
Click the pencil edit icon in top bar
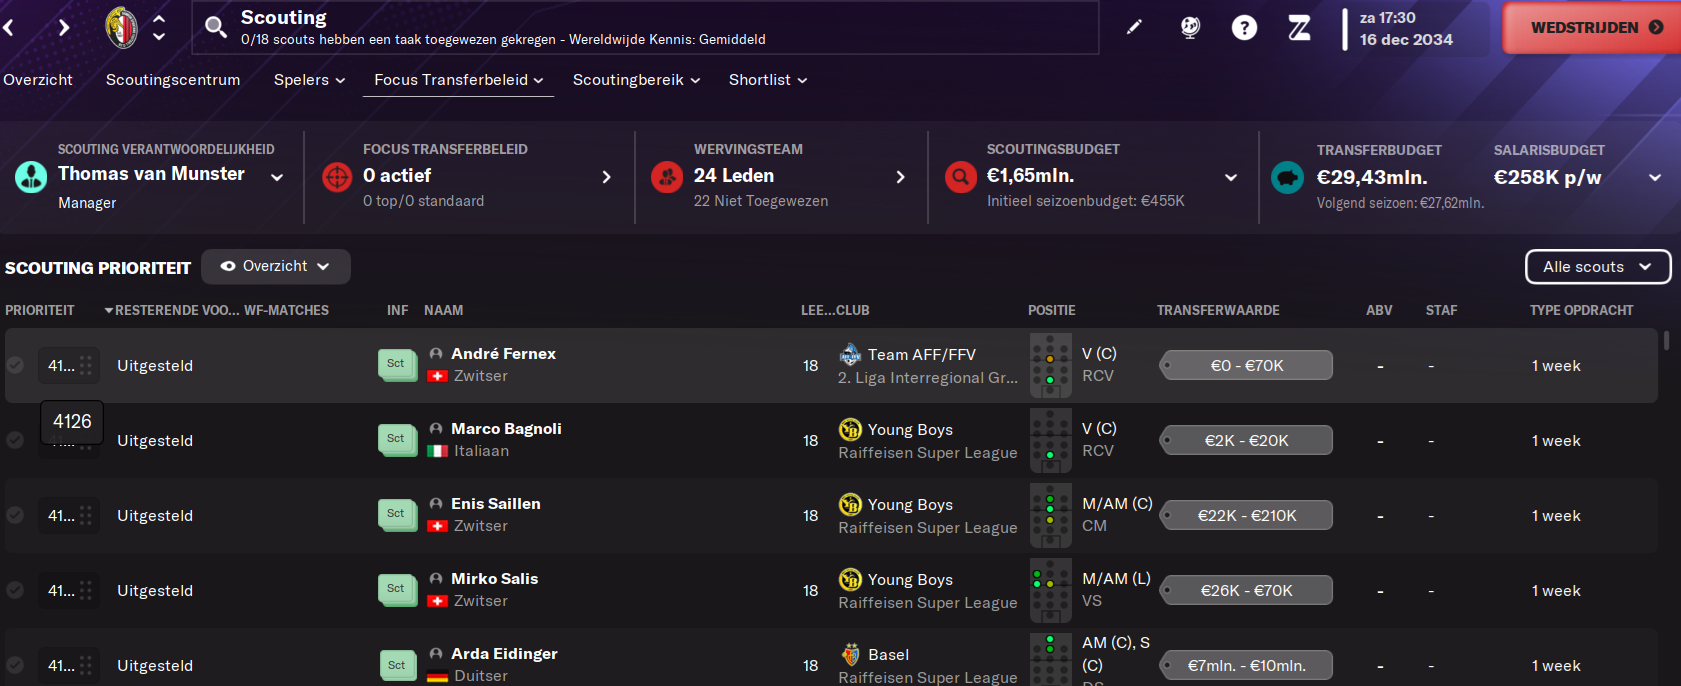point(1134,27)
